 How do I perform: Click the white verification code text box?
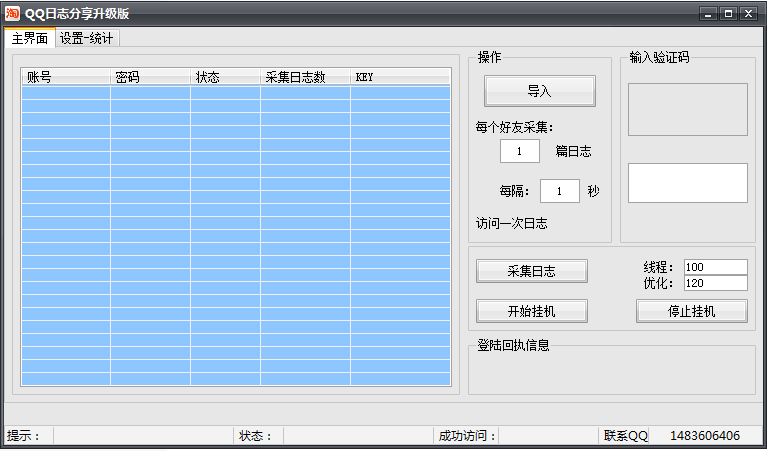[688, 183]
